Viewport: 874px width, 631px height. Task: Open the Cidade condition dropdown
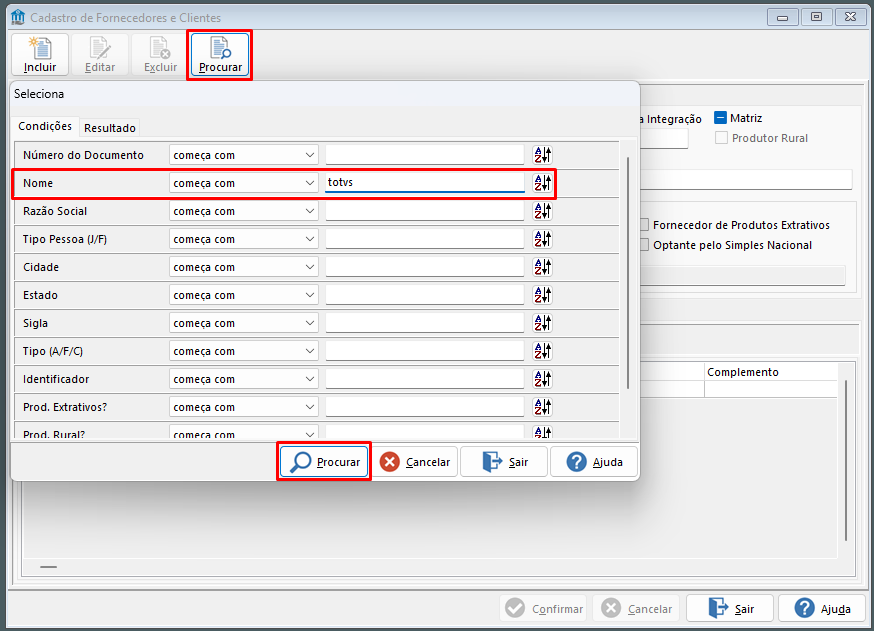coord(244,267)
